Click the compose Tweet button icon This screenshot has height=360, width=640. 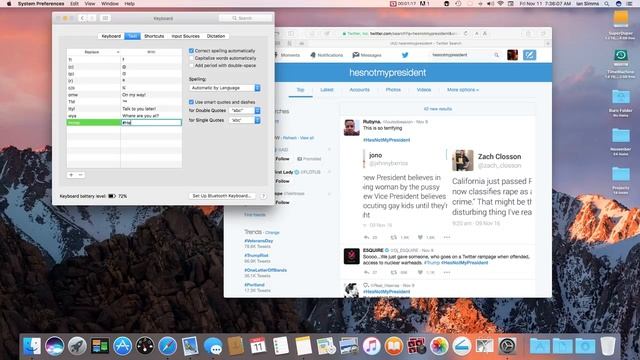click(529, 55)
